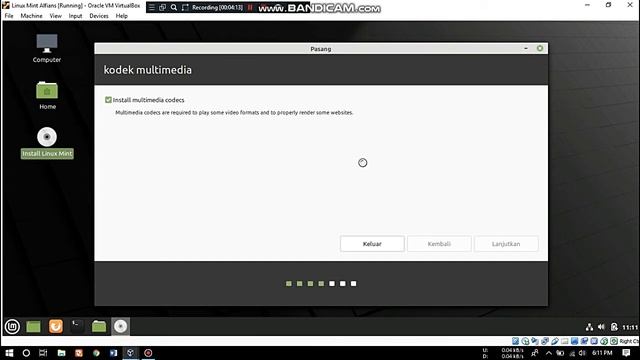Click the Mint panel clock 11:11

click(x=630, y=327)
